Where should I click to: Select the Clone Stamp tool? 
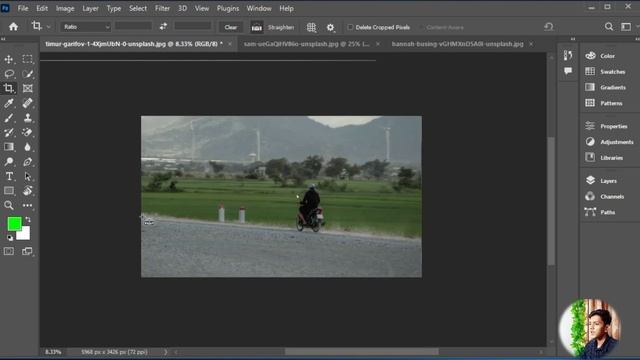[x=27, y=118]
